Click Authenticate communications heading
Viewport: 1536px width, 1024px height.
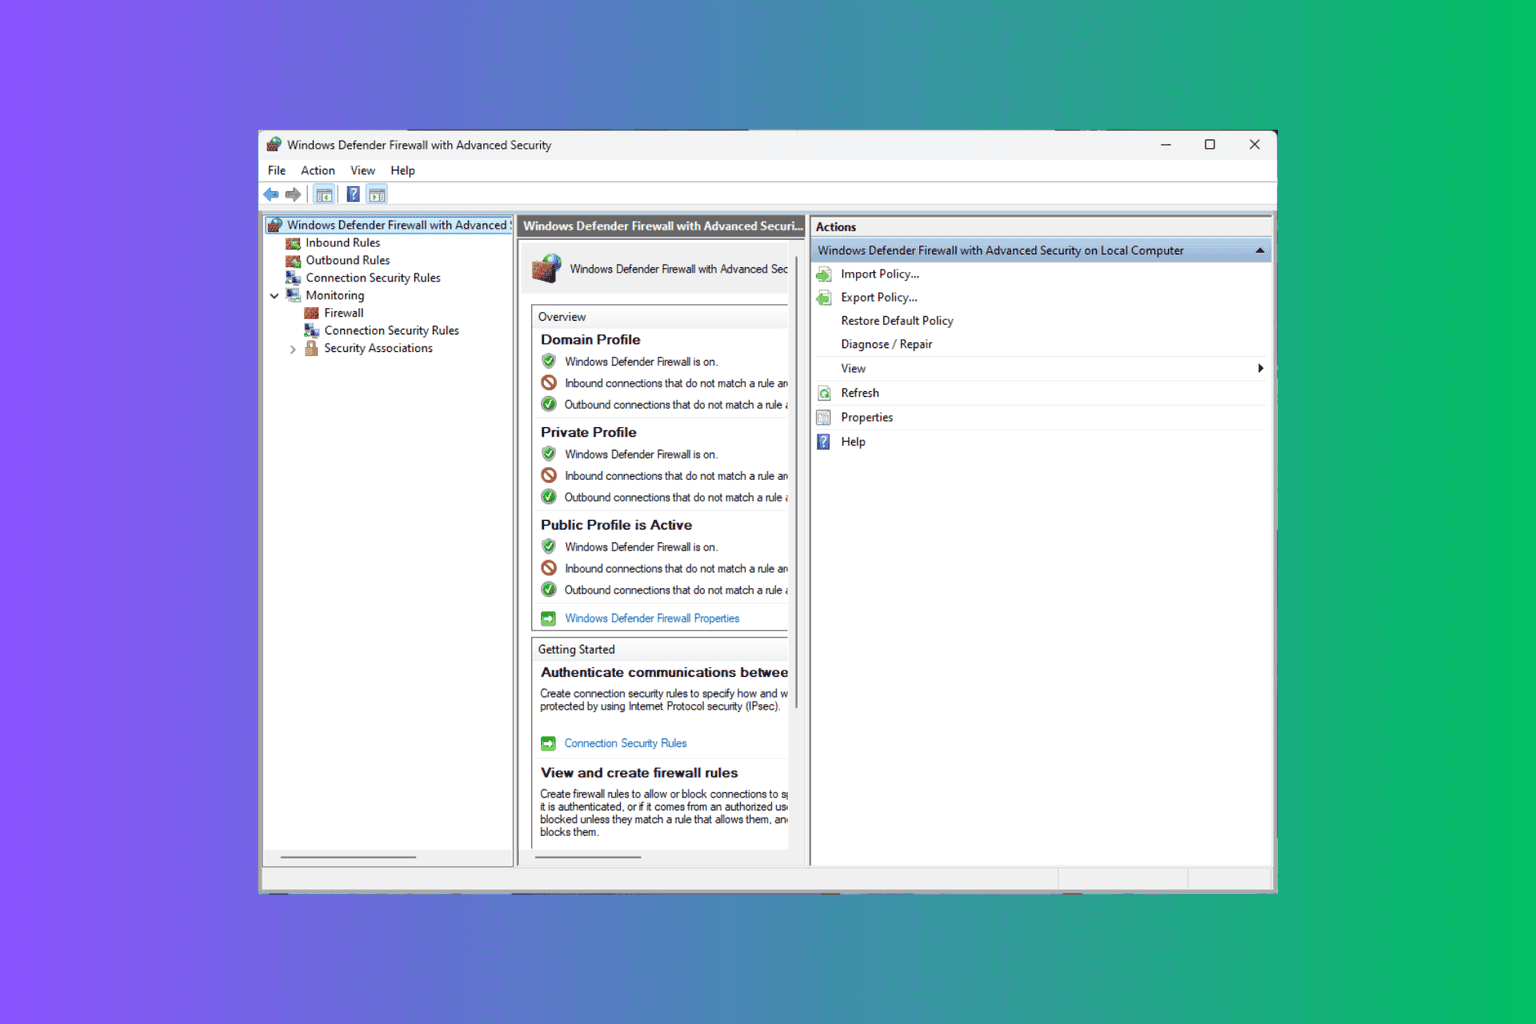664,673
